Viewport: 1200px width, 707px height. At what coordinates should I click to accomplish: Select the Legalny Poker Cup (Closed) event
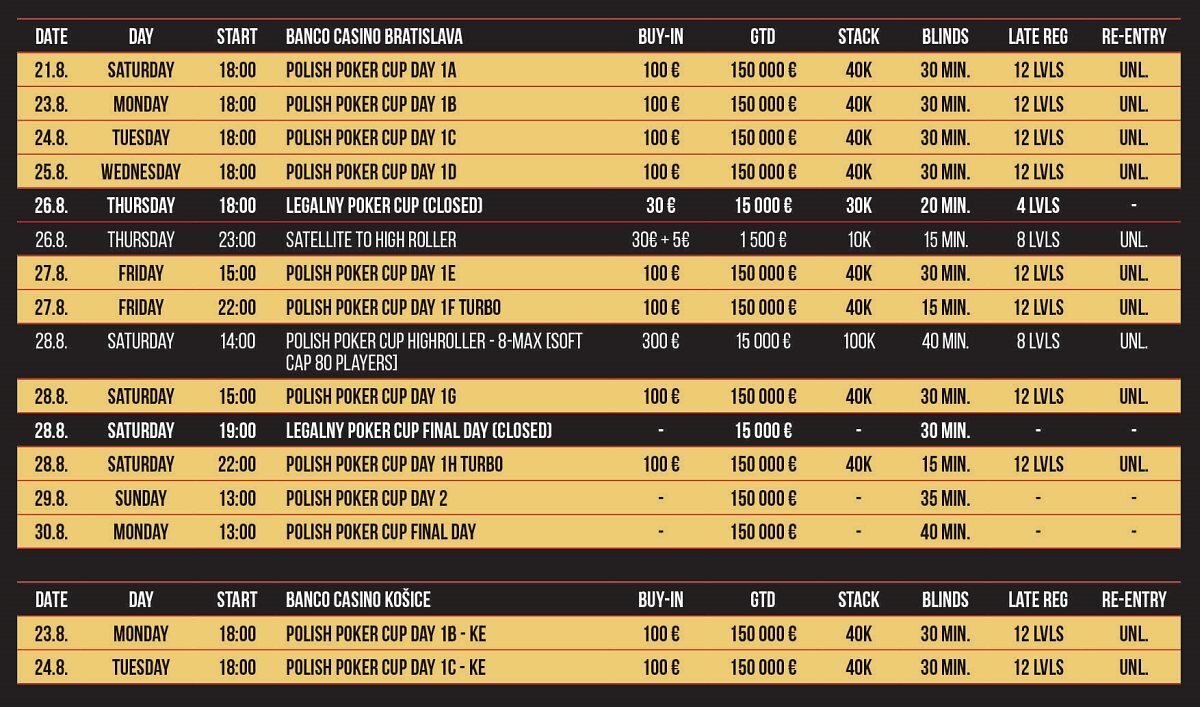384,206
